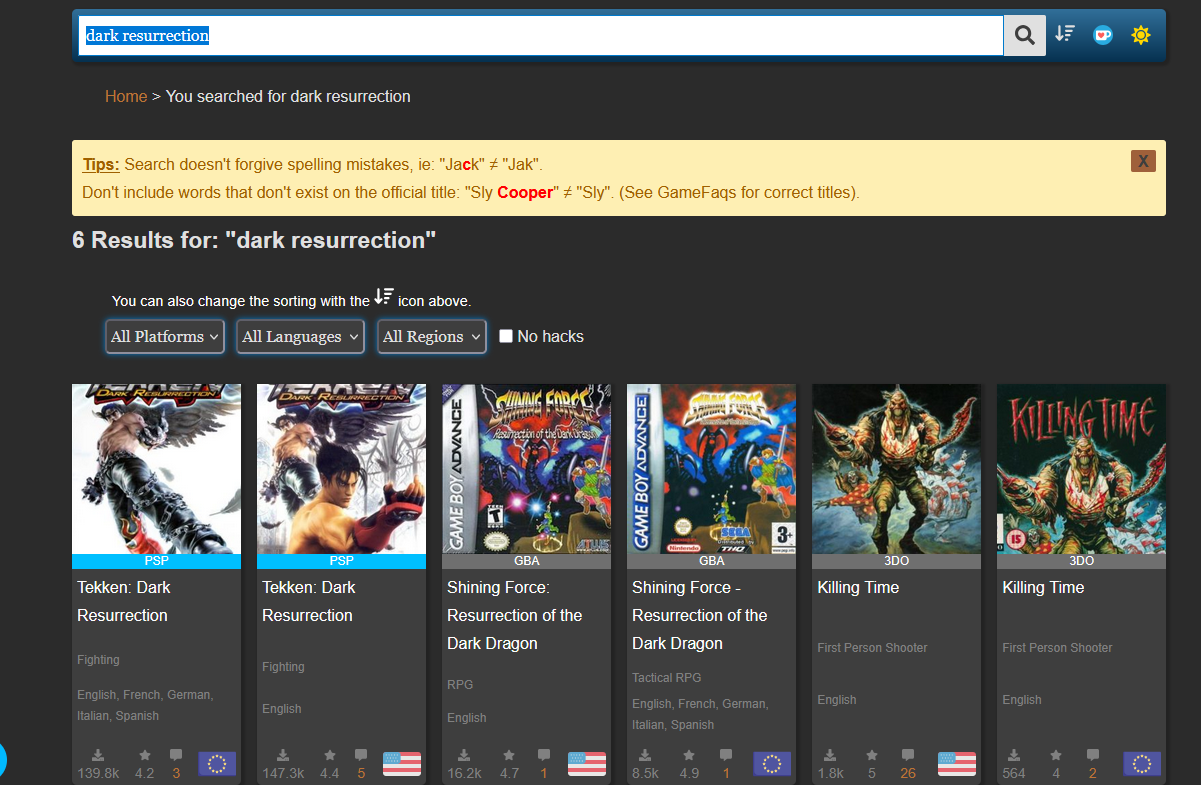
Task: Open Tekken: Dark Resurrection title with five languages
Action: point(124,601)
